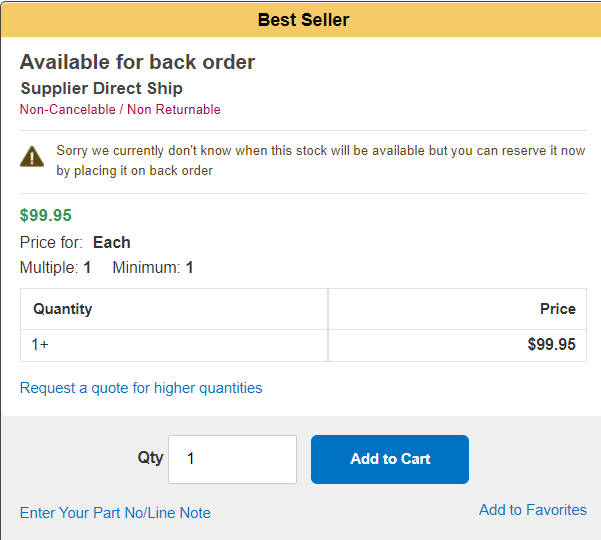Click the Quantity column header
The height and width of the screenshot is (540, 601).
tap(62, 309)
